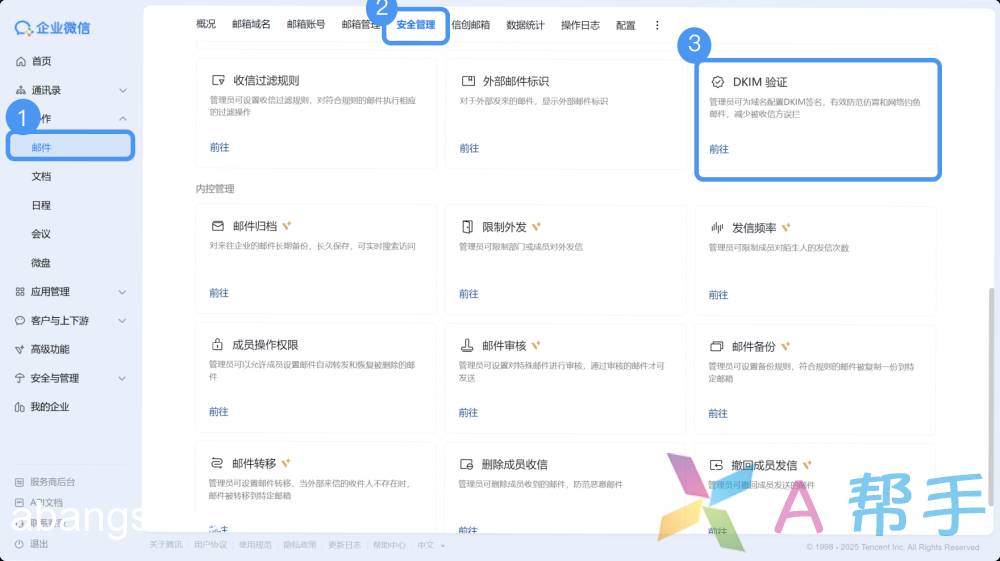
Task: Click the 限制外发 card icon
Action: (x=467, y=227)
